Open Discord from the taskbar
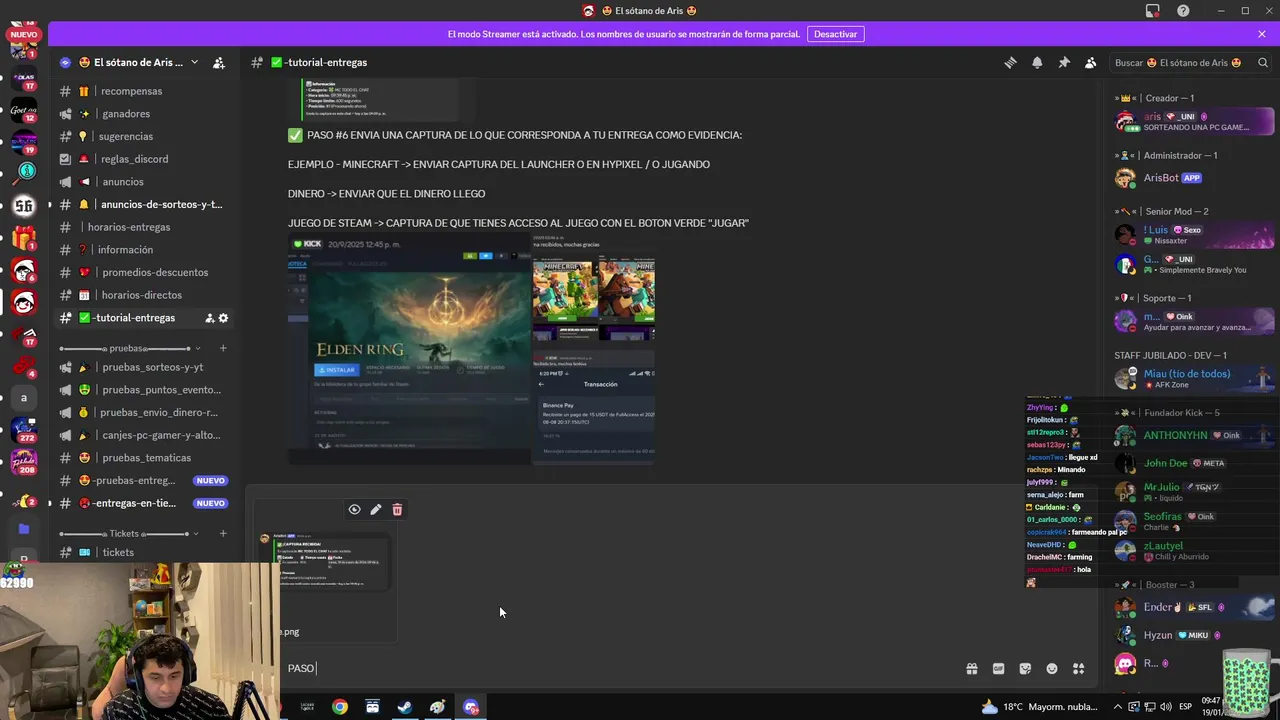Image resolution: width=1280 pixels, height=720 pixels. click(x=471, y=707)
